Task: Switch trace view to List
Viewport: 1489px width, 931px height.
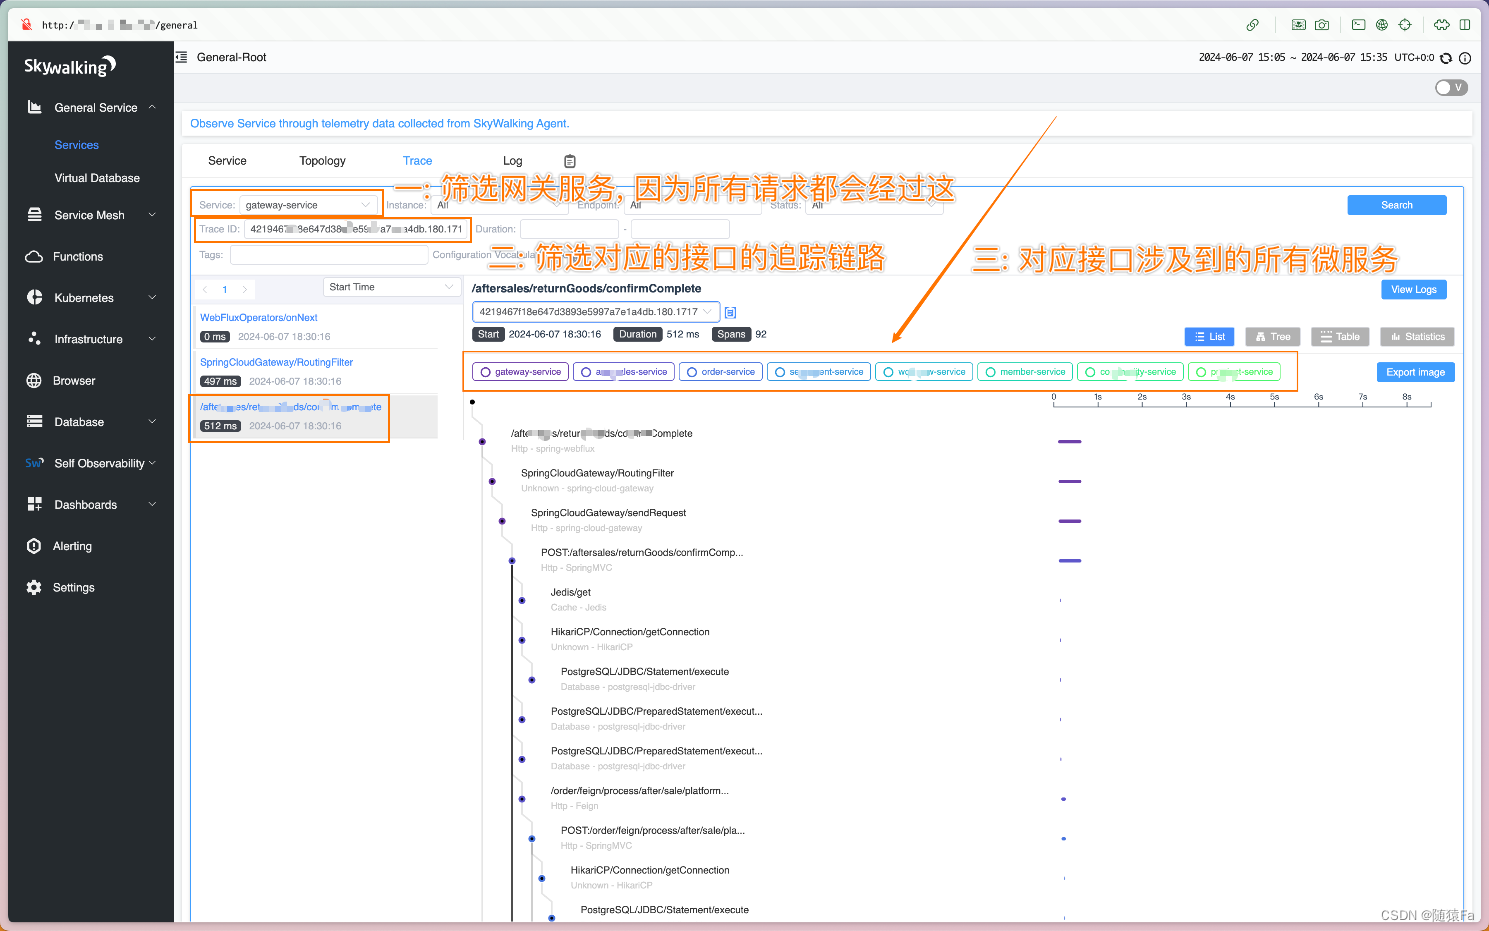Action: click(x=1209, y=337)
